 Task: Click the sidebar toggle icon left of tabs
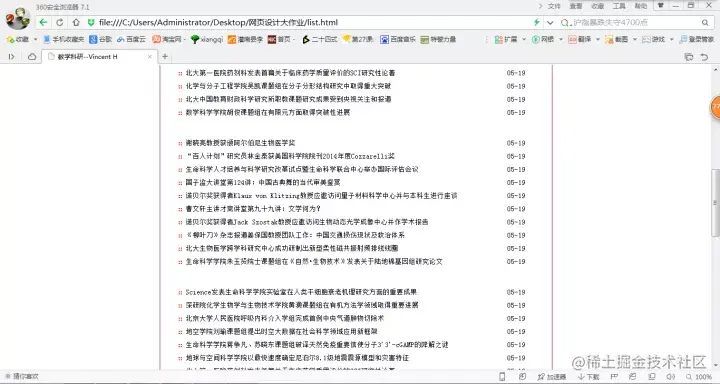(11, 56)
